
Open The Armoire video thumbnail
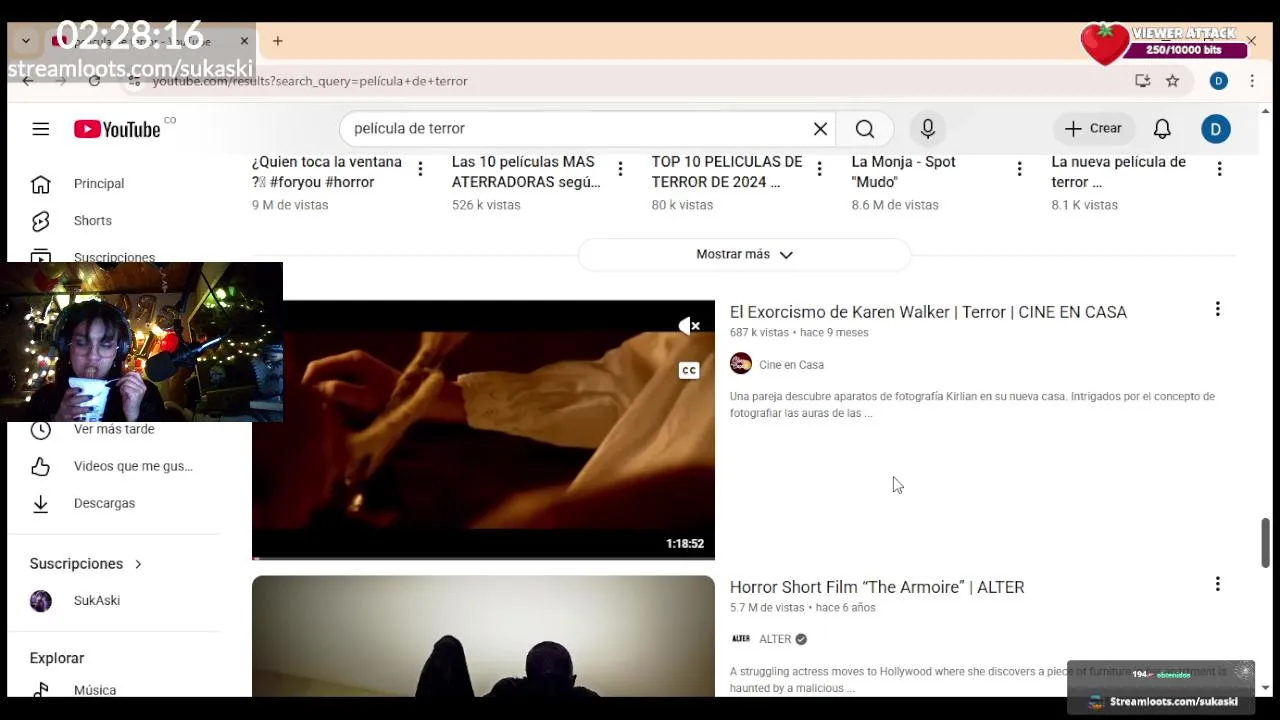point(483,636)
